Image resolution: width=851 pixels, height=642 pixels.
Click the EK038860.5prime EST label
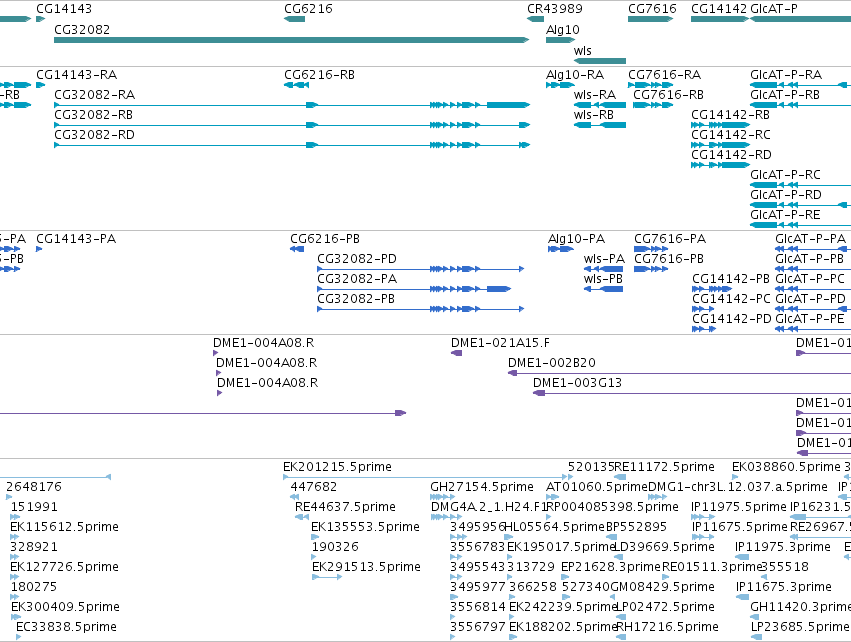coord(786,467)
